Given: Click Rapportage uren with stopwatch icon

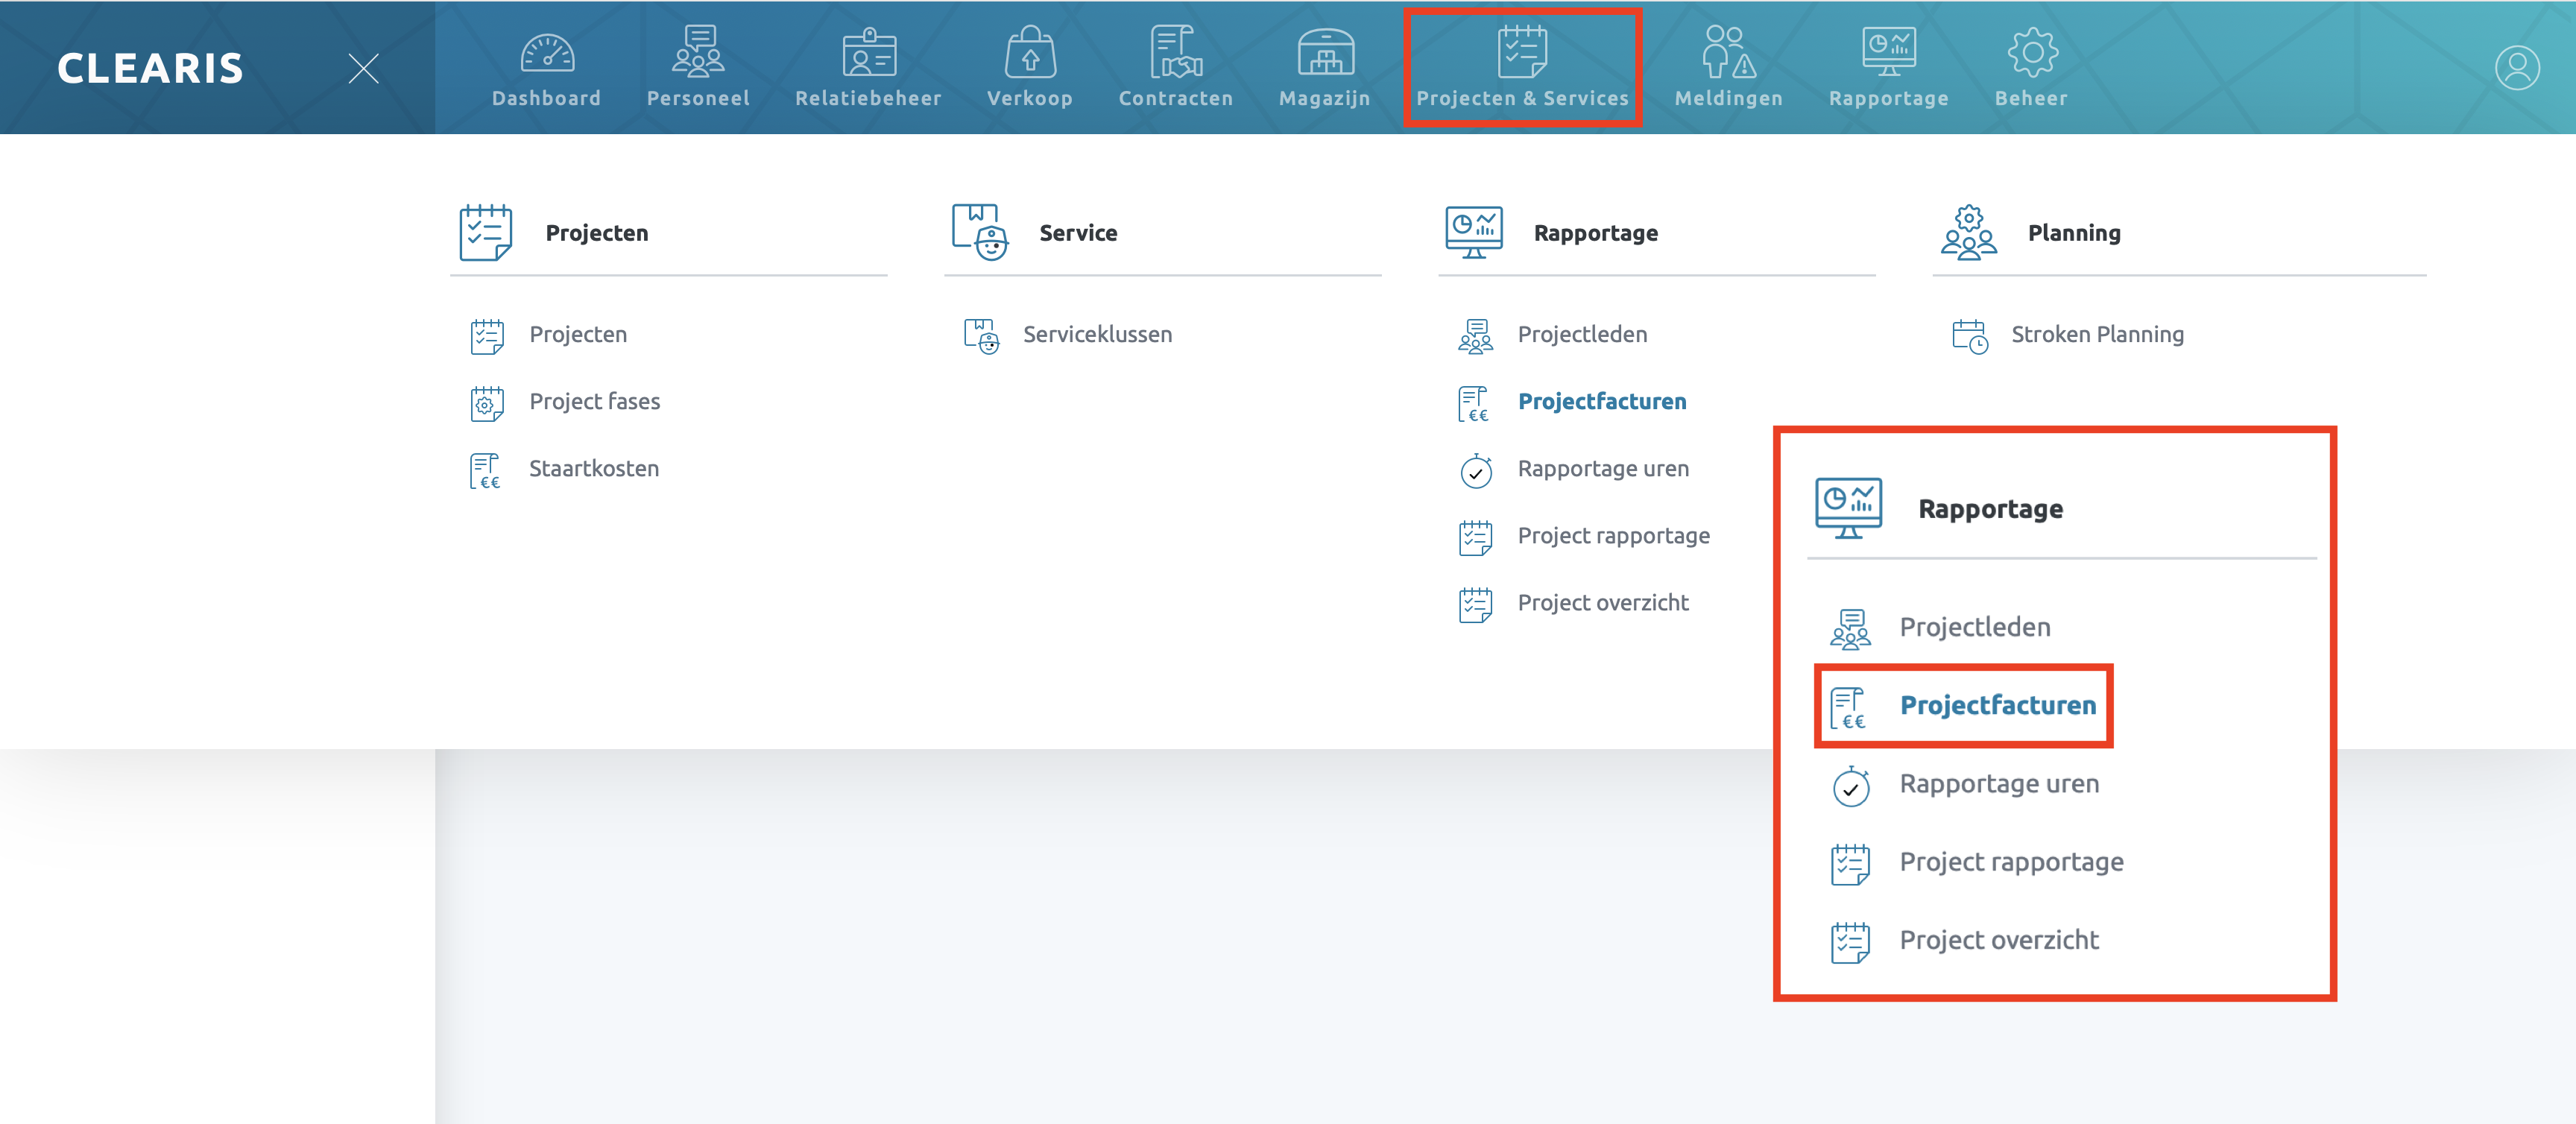Looking at the screenshot, I should (1602, 469).
